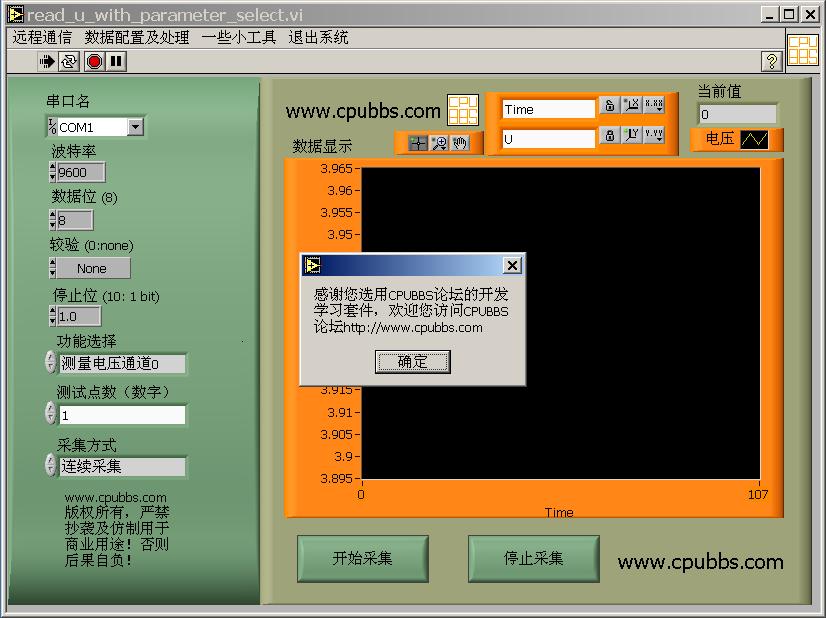Open the 数据配置及处理 menu

pyautogui.click(x=137, y=37)
